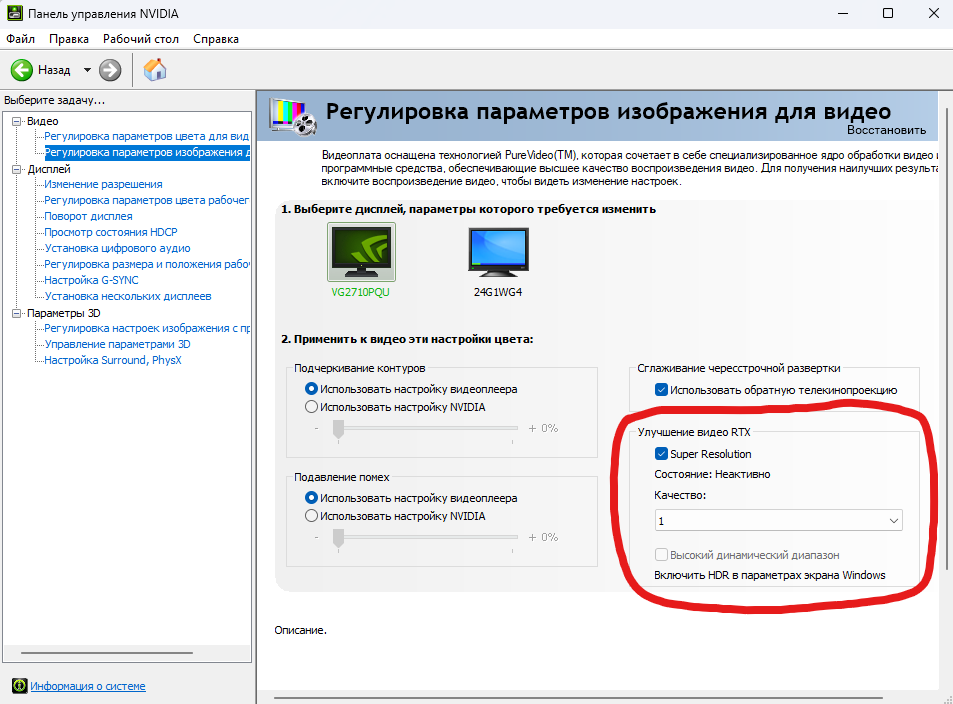Viewport: 953px width, 704px height.
Task: Open the Рабочий стол menu
Action: (140, 39)
